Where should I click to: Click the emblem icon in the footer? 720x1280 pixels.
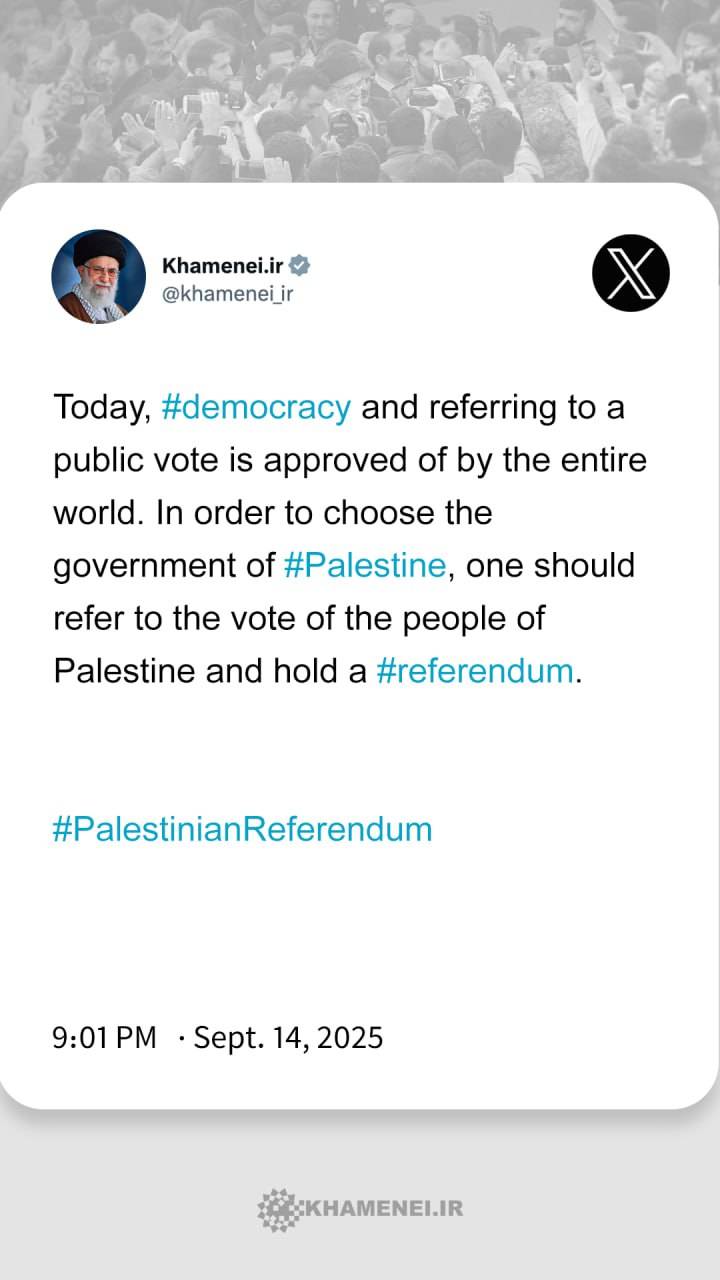(x=277, y=1208)
